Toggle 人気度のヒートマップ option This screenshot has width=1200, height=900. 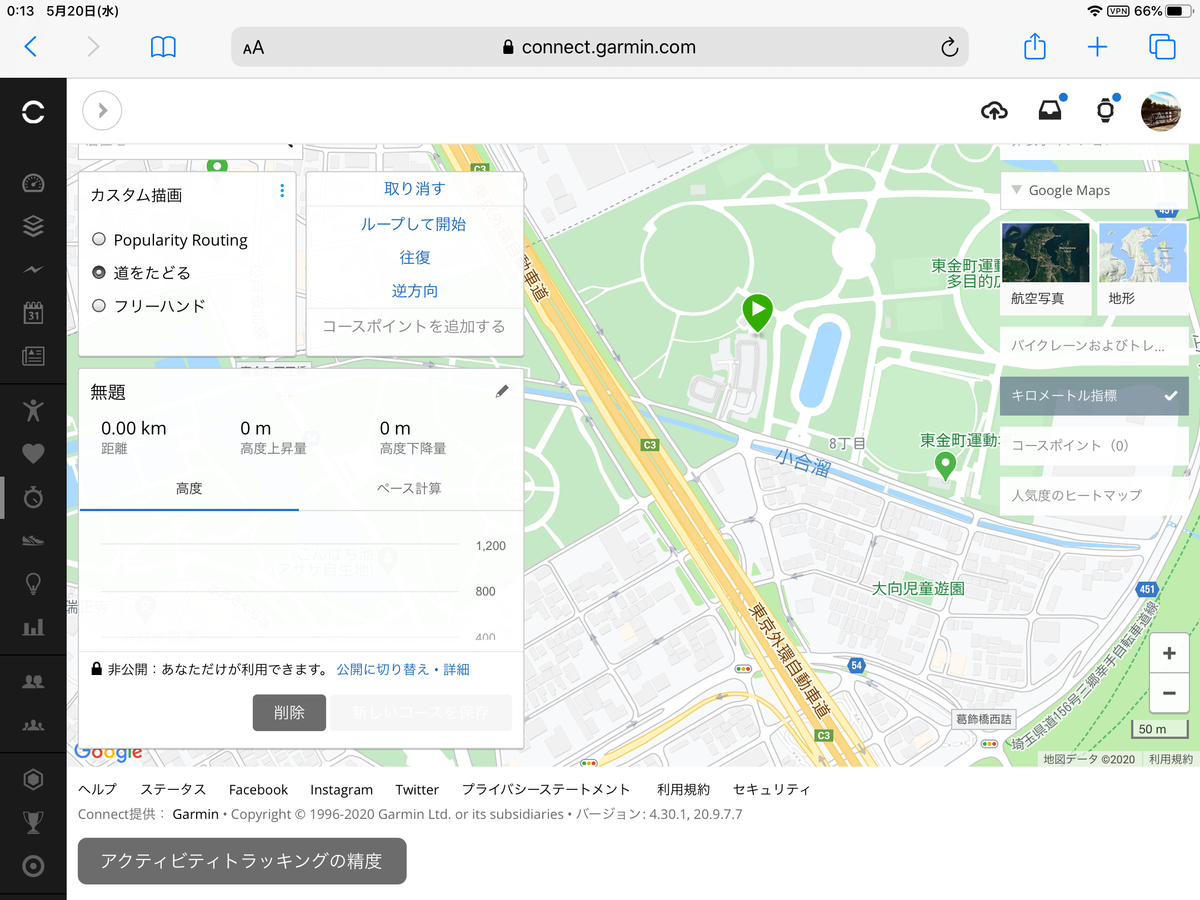pyautogui.click(x=1094, y=495)
